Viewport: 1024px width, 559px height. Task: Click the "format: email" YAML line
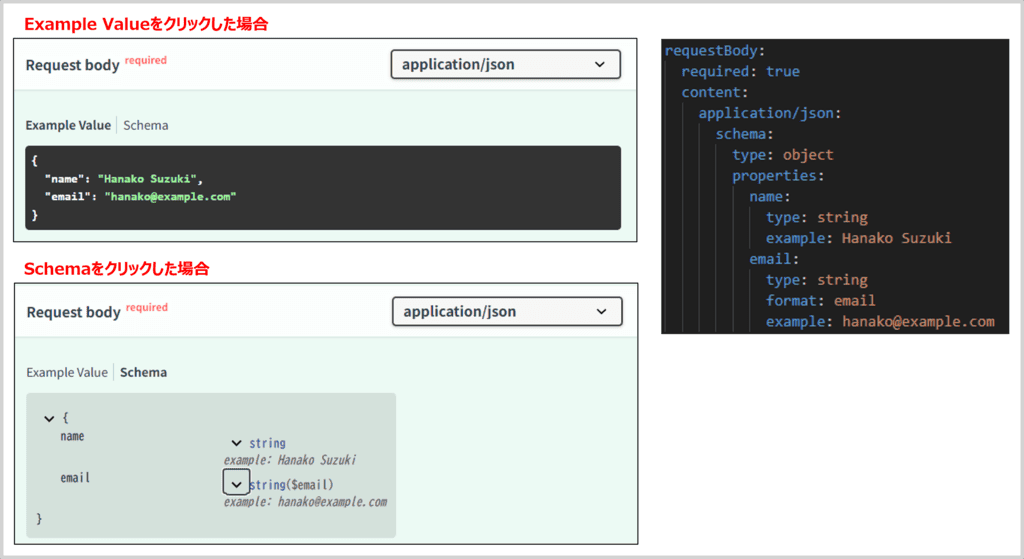coord(820,300)
